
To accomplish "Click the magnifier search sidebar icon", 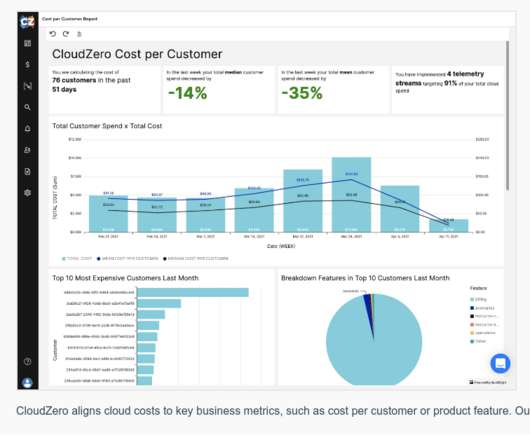I will click(28, 107).
